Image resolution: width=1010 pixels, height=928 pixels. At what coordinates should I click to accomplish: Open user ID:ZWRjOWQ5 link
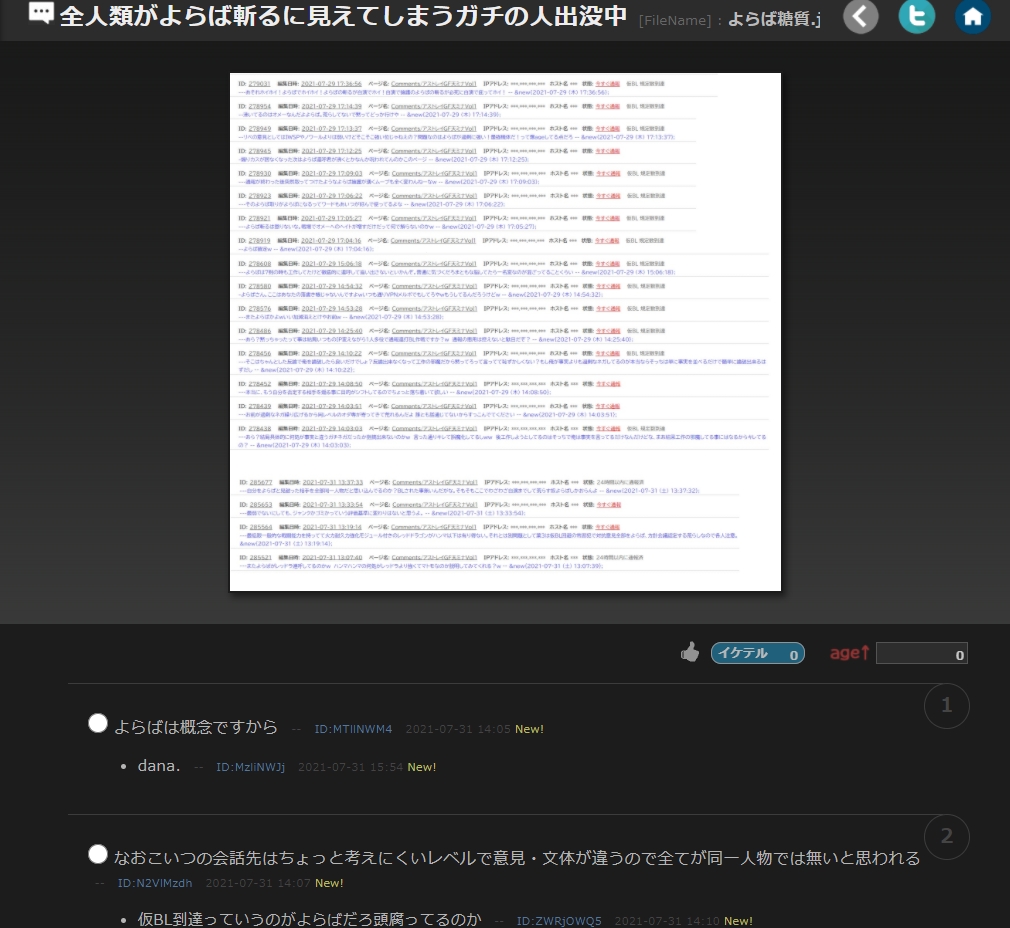(x=559, y=921)
